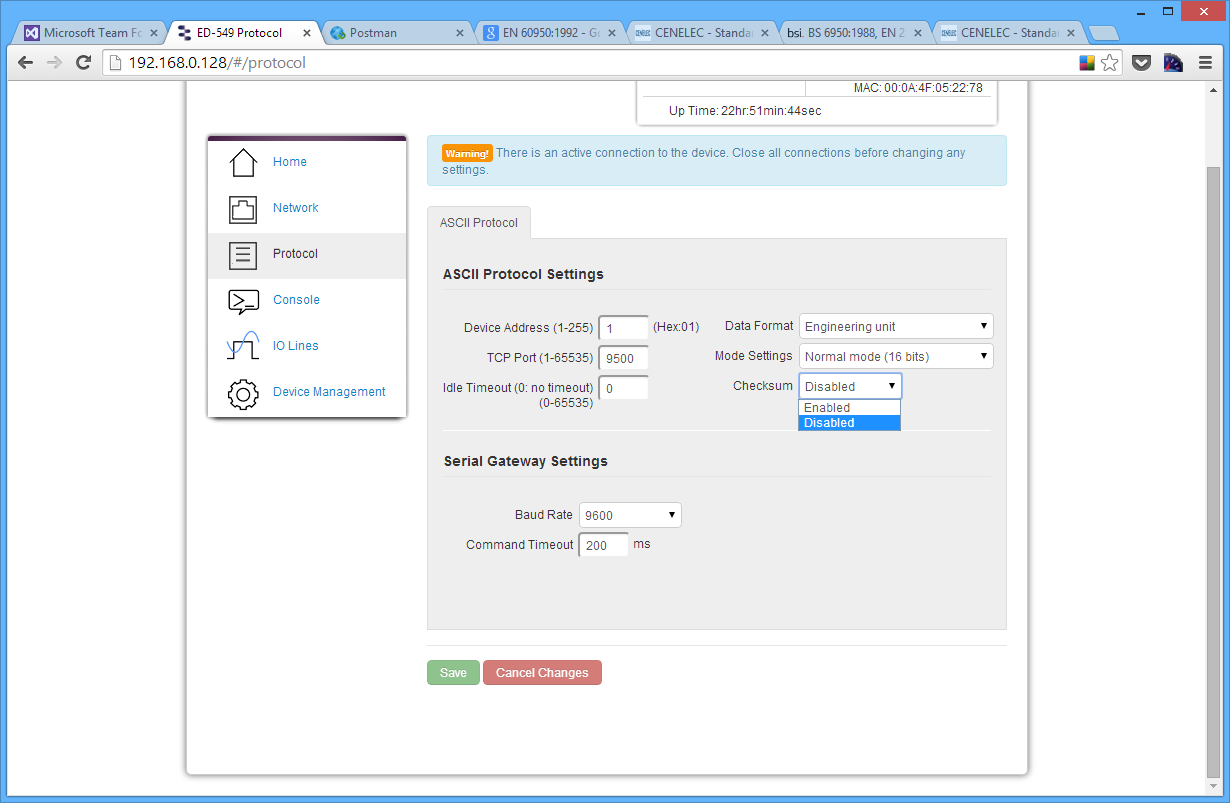Open the Pocket save icon near address bar
The width and height of the screenshot is (1230, 803).
1141,62
